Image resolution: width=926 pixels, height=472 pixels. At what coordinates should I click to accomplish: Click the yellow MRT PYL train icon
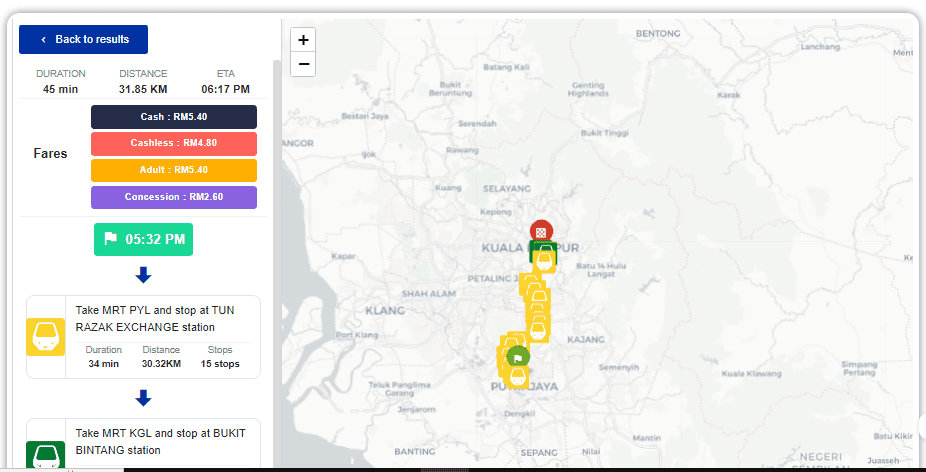pyautogui.click(x=45, y=337)
